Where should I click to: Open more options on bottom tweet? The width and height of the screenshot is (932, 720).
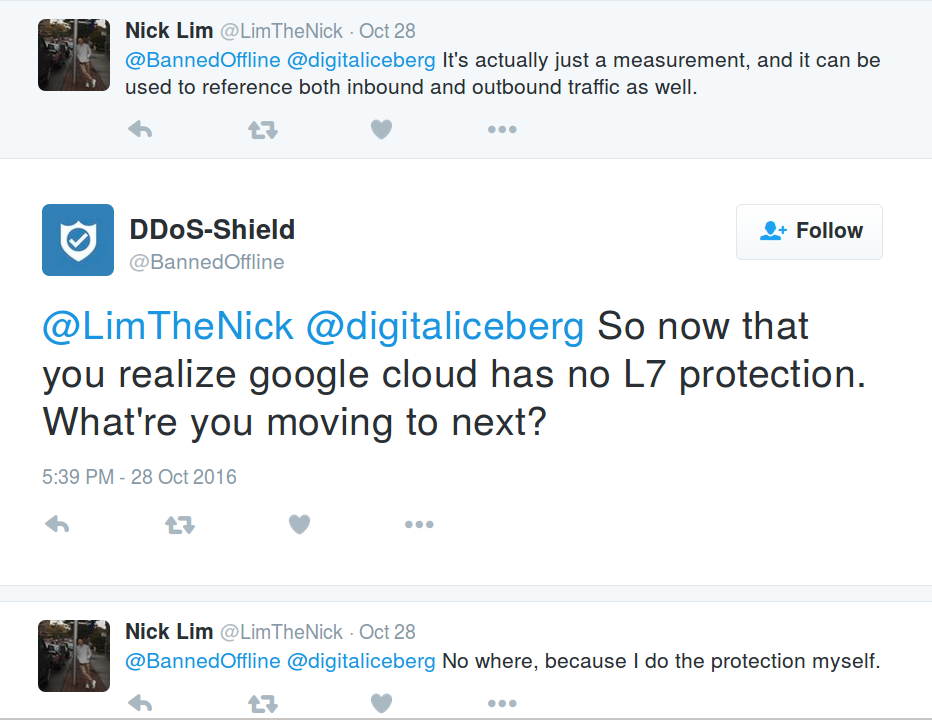(x=502, y=703)
